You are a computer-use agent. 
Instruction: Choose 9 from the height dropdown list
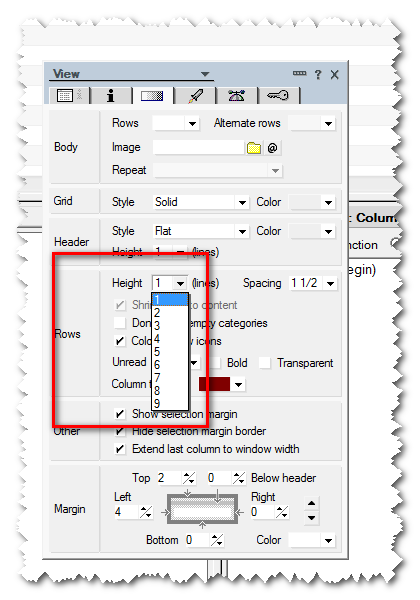170,403
